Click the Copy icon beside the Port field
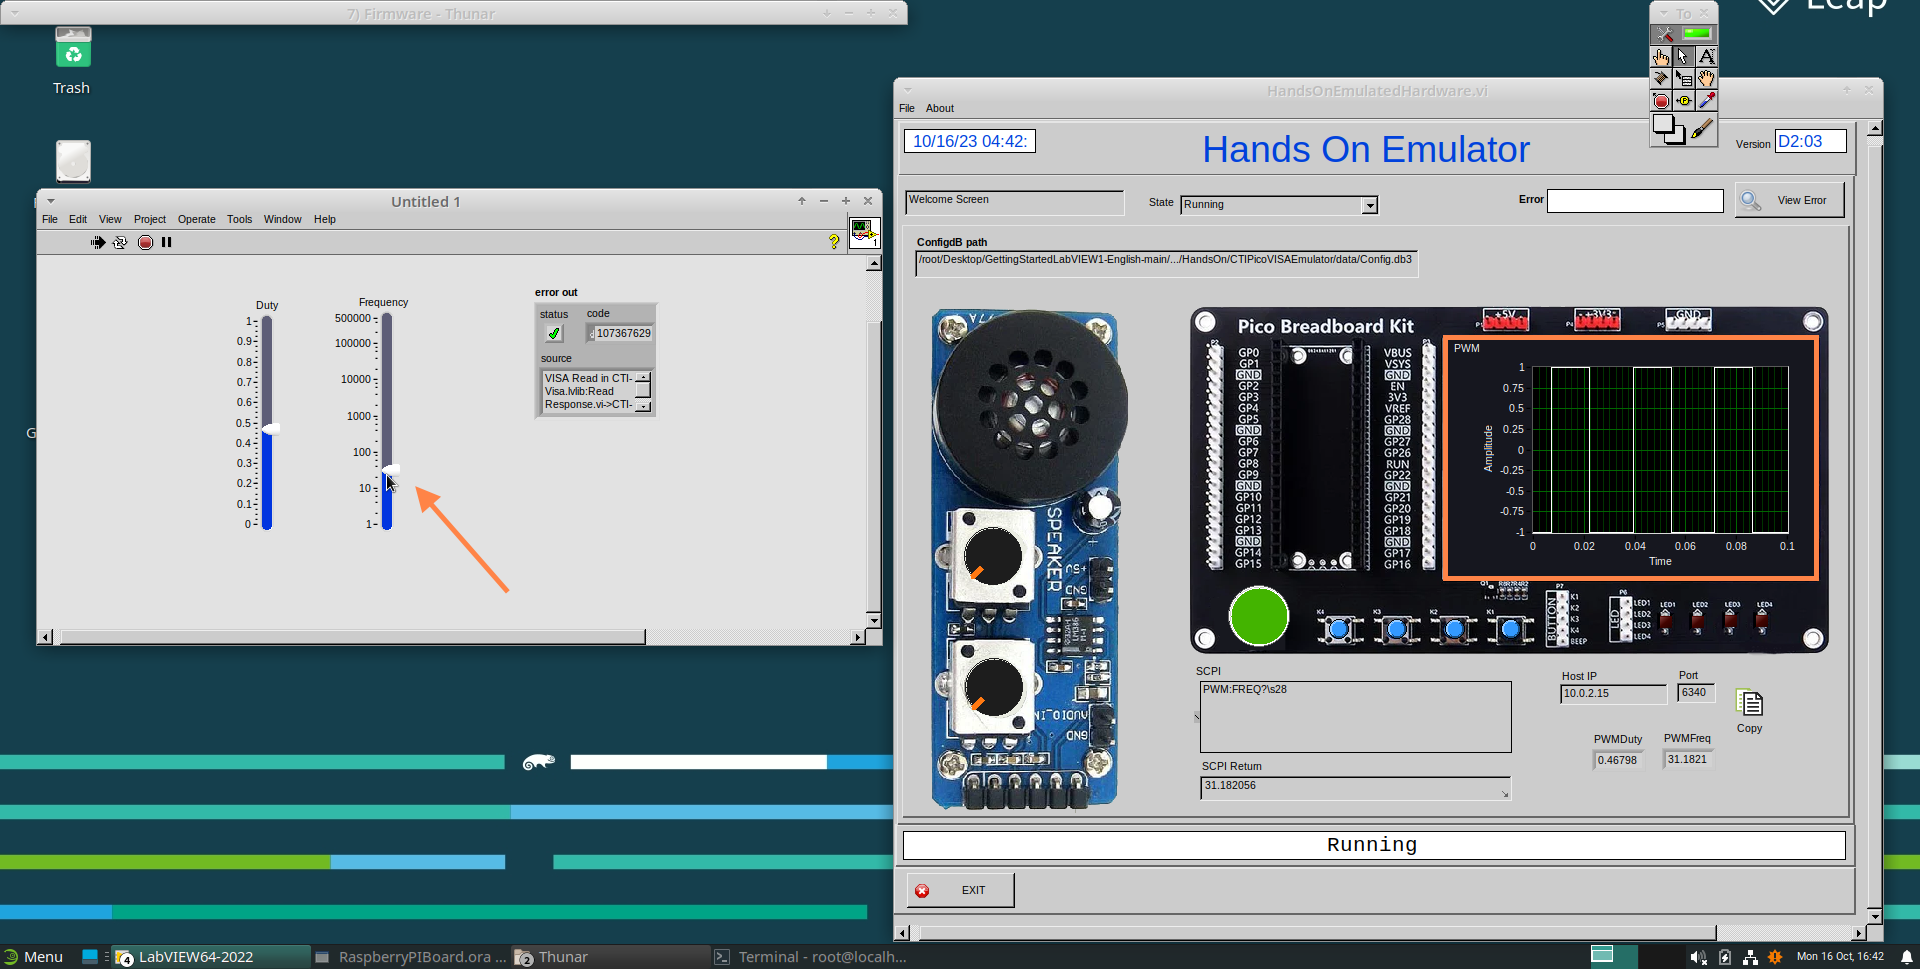Screen dimensions: 1920x969 [1749, 703]
